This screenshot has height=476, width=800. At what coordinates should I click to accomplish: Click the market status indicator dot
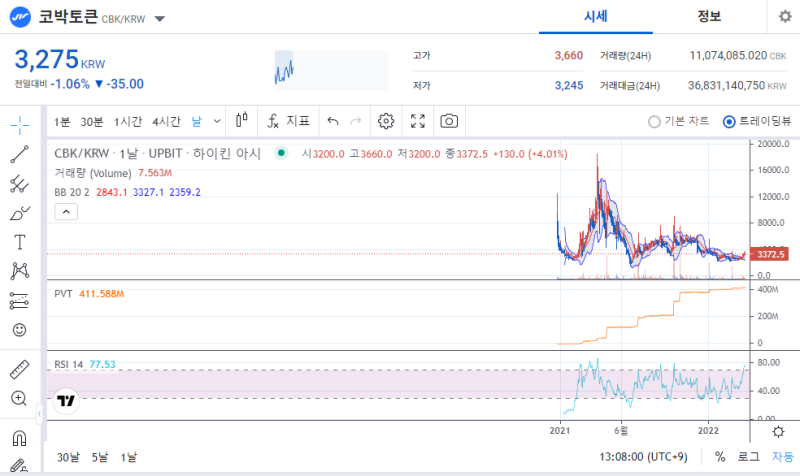(x=281, y=153)
